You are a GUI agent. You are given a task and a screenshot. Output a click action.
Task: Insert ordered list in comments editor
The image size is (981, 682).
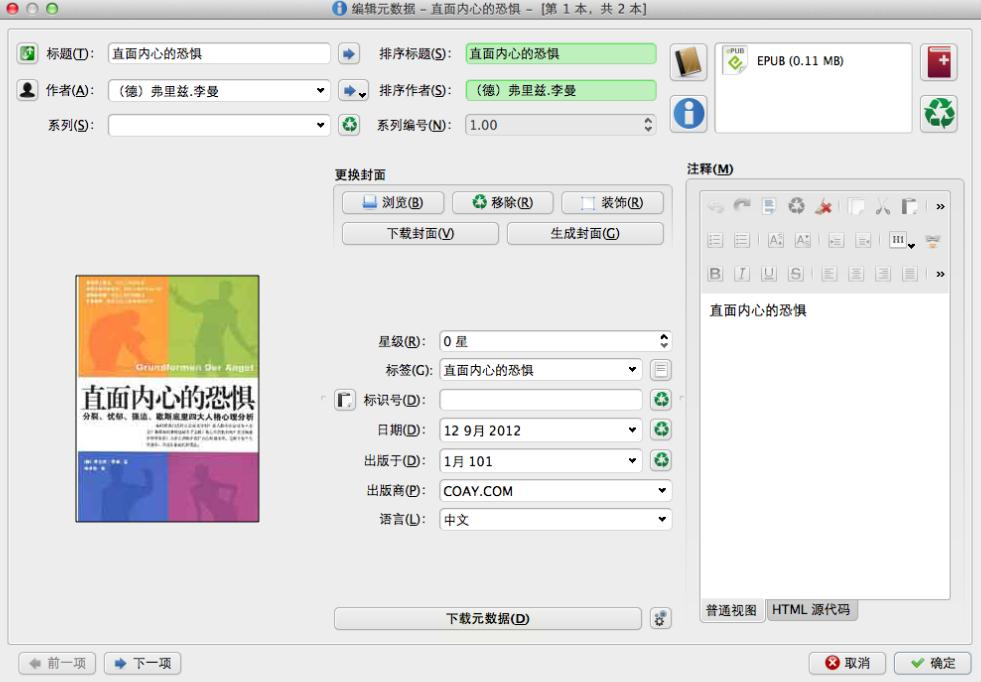pyautogui.click(x=715, y=240)
